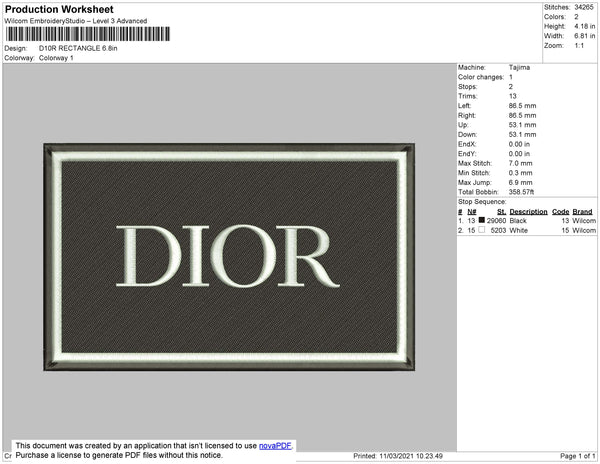Click the 'Stop Sequence:' heading
The image size is (600, 464).
482,202
